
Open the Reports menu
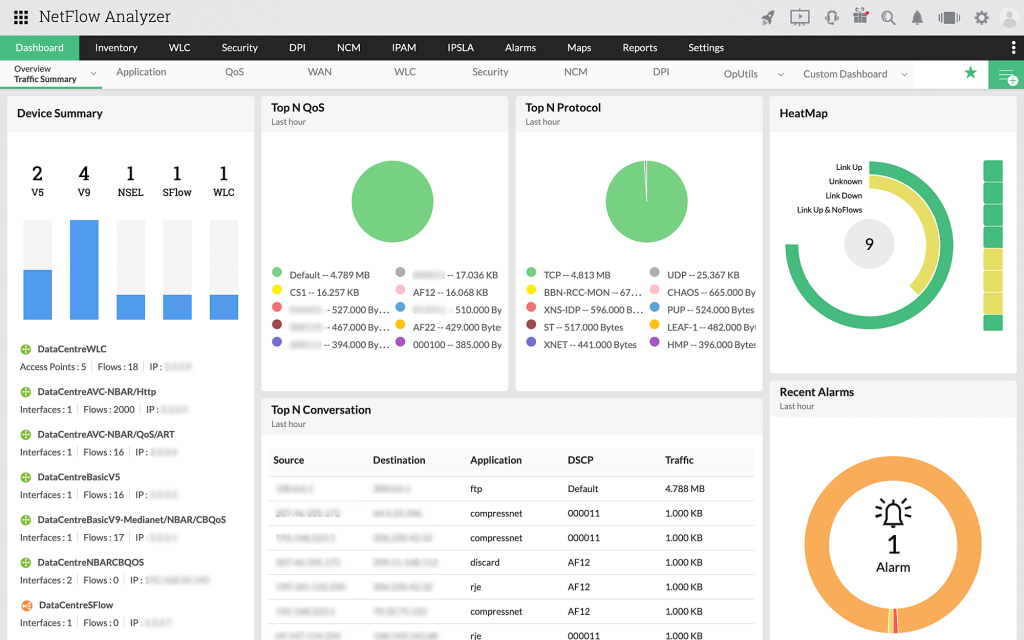click(639, 47)
